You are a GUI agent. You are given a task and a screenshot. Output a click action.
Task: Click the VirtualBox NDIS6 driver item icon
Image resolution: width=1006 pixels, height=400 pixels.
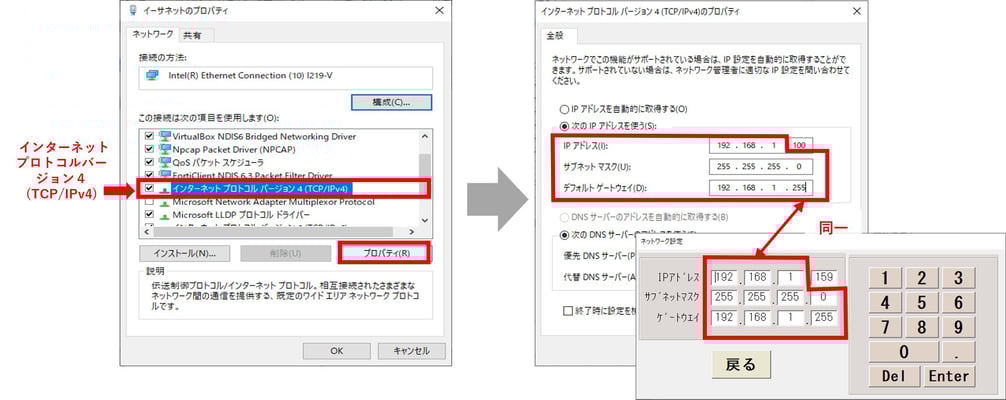[x=165, y=136]
